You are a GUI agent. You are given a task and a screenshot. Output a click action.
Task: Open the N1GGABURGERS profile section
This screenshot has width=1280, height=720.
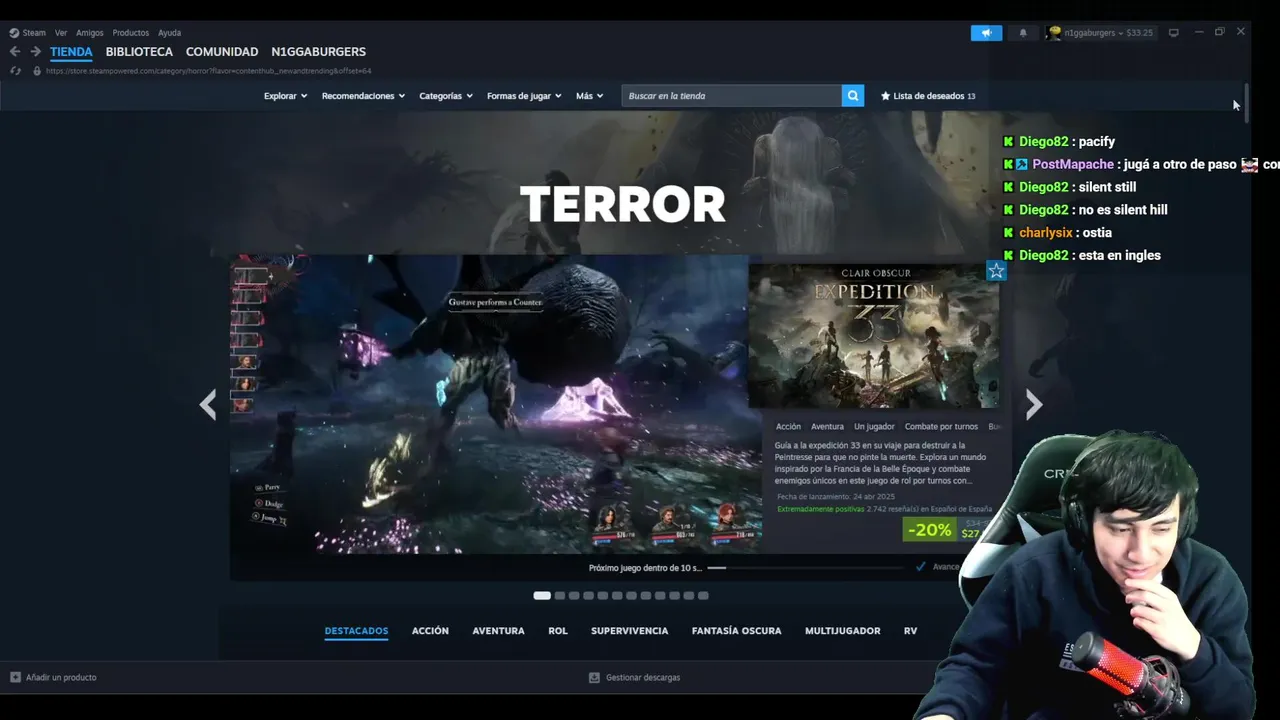[x=318, y=52]
